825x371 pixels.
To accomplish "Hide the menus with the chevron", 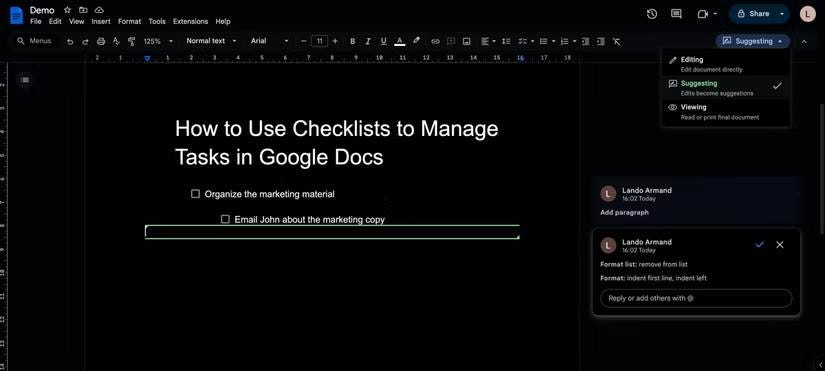I will click(x=804, y=42).
